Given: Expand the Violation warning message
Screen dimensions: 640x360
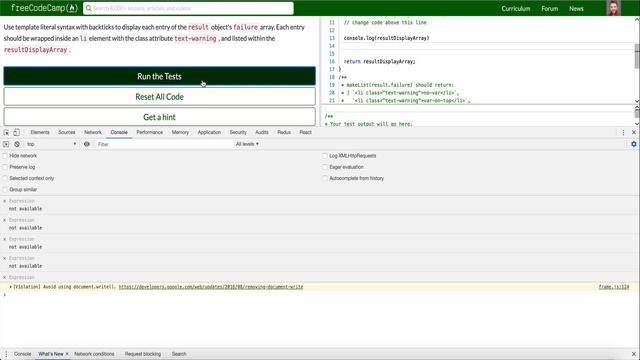Looking at the screenshot, I should [10, 287].
